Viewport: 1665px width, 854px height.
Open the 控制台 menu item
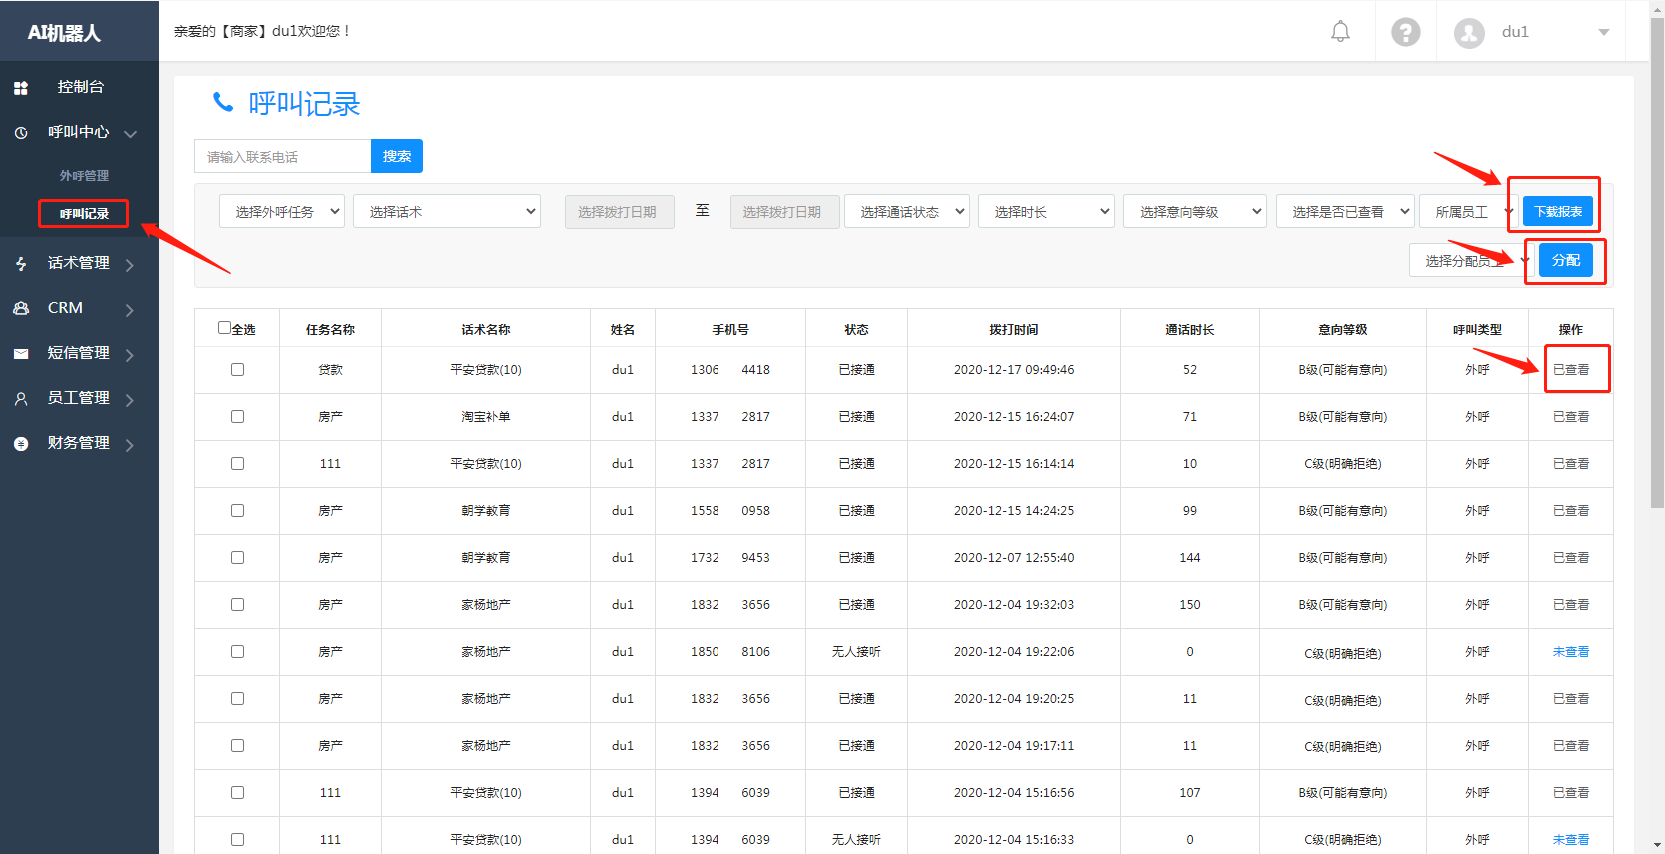[x=79, y=87]
